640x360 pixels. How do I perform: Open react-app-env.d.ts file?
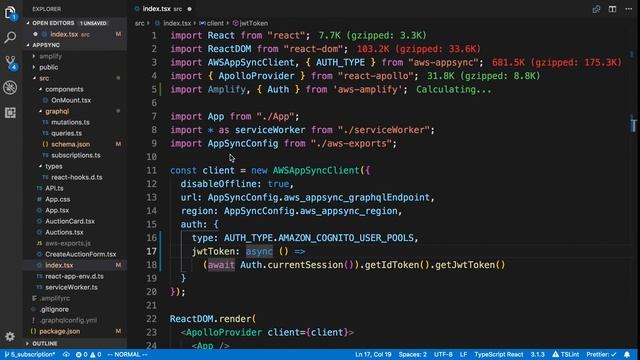[75, 276]
